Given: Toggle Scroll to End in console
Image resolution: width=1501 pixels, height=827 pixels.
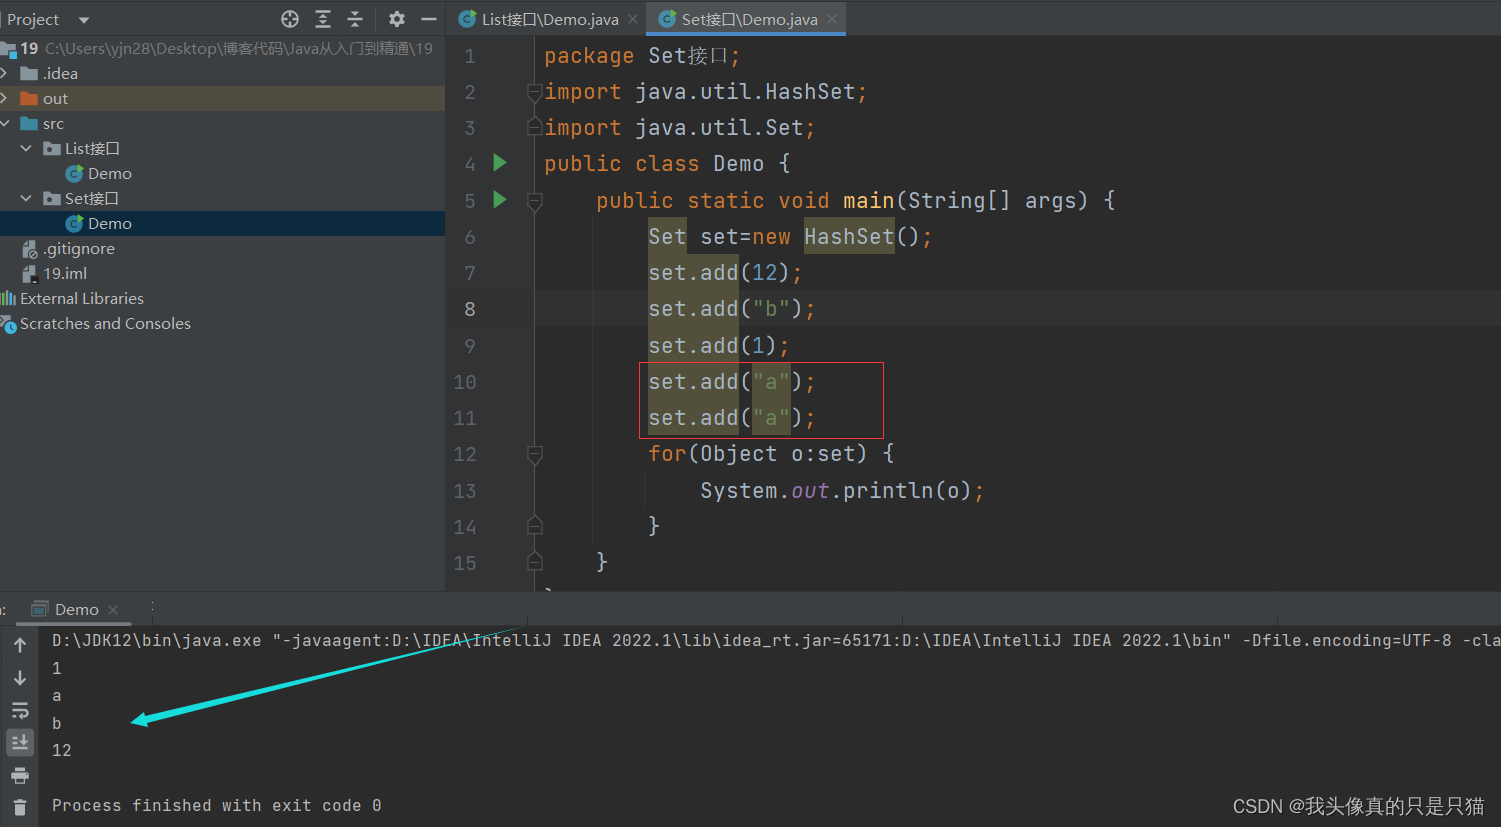Looking at the screenshot, I should (20, 742).
